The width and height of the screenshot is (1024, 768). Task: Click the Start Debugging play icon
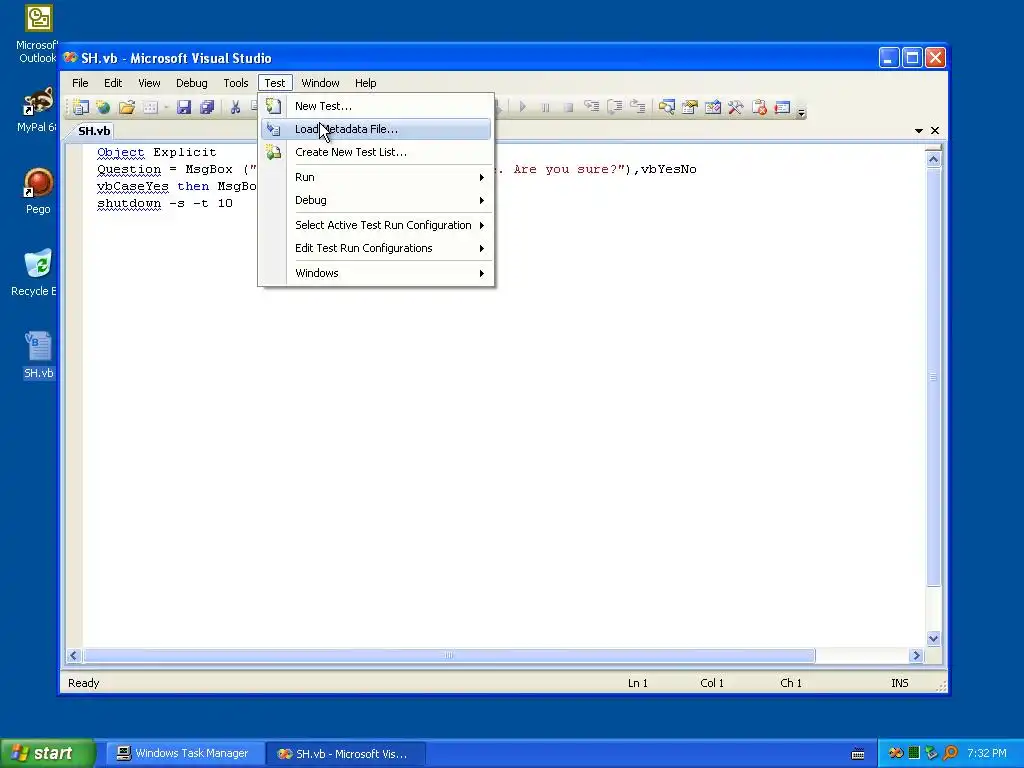point(522,106)
